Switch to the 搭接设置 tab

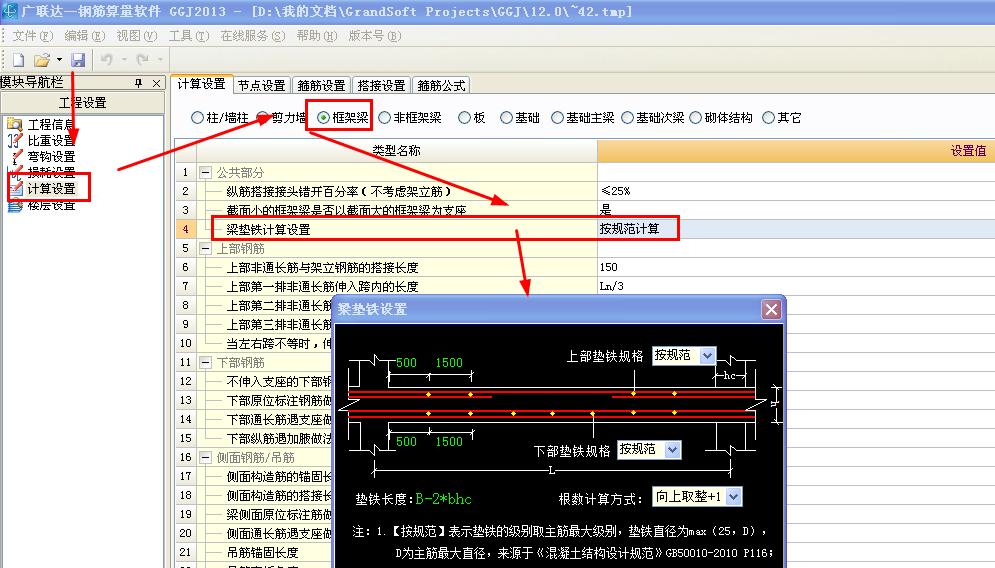tap(381, 85)
